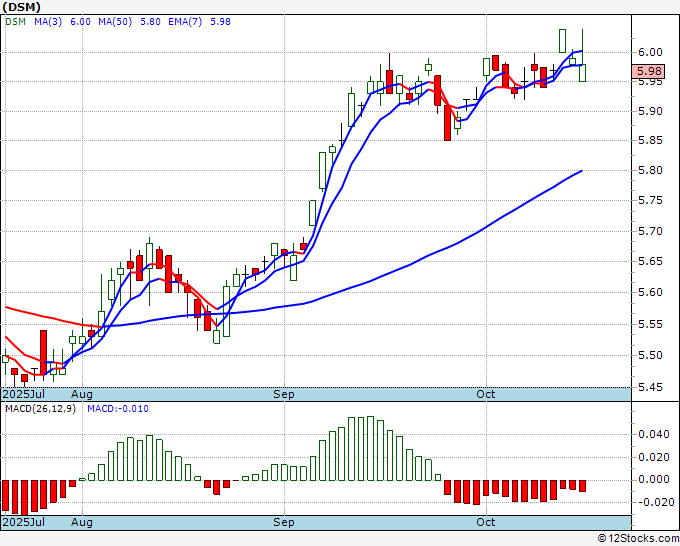
Task: Click the MACD(26,12,9) indicator label
Action: coord(40,409)
